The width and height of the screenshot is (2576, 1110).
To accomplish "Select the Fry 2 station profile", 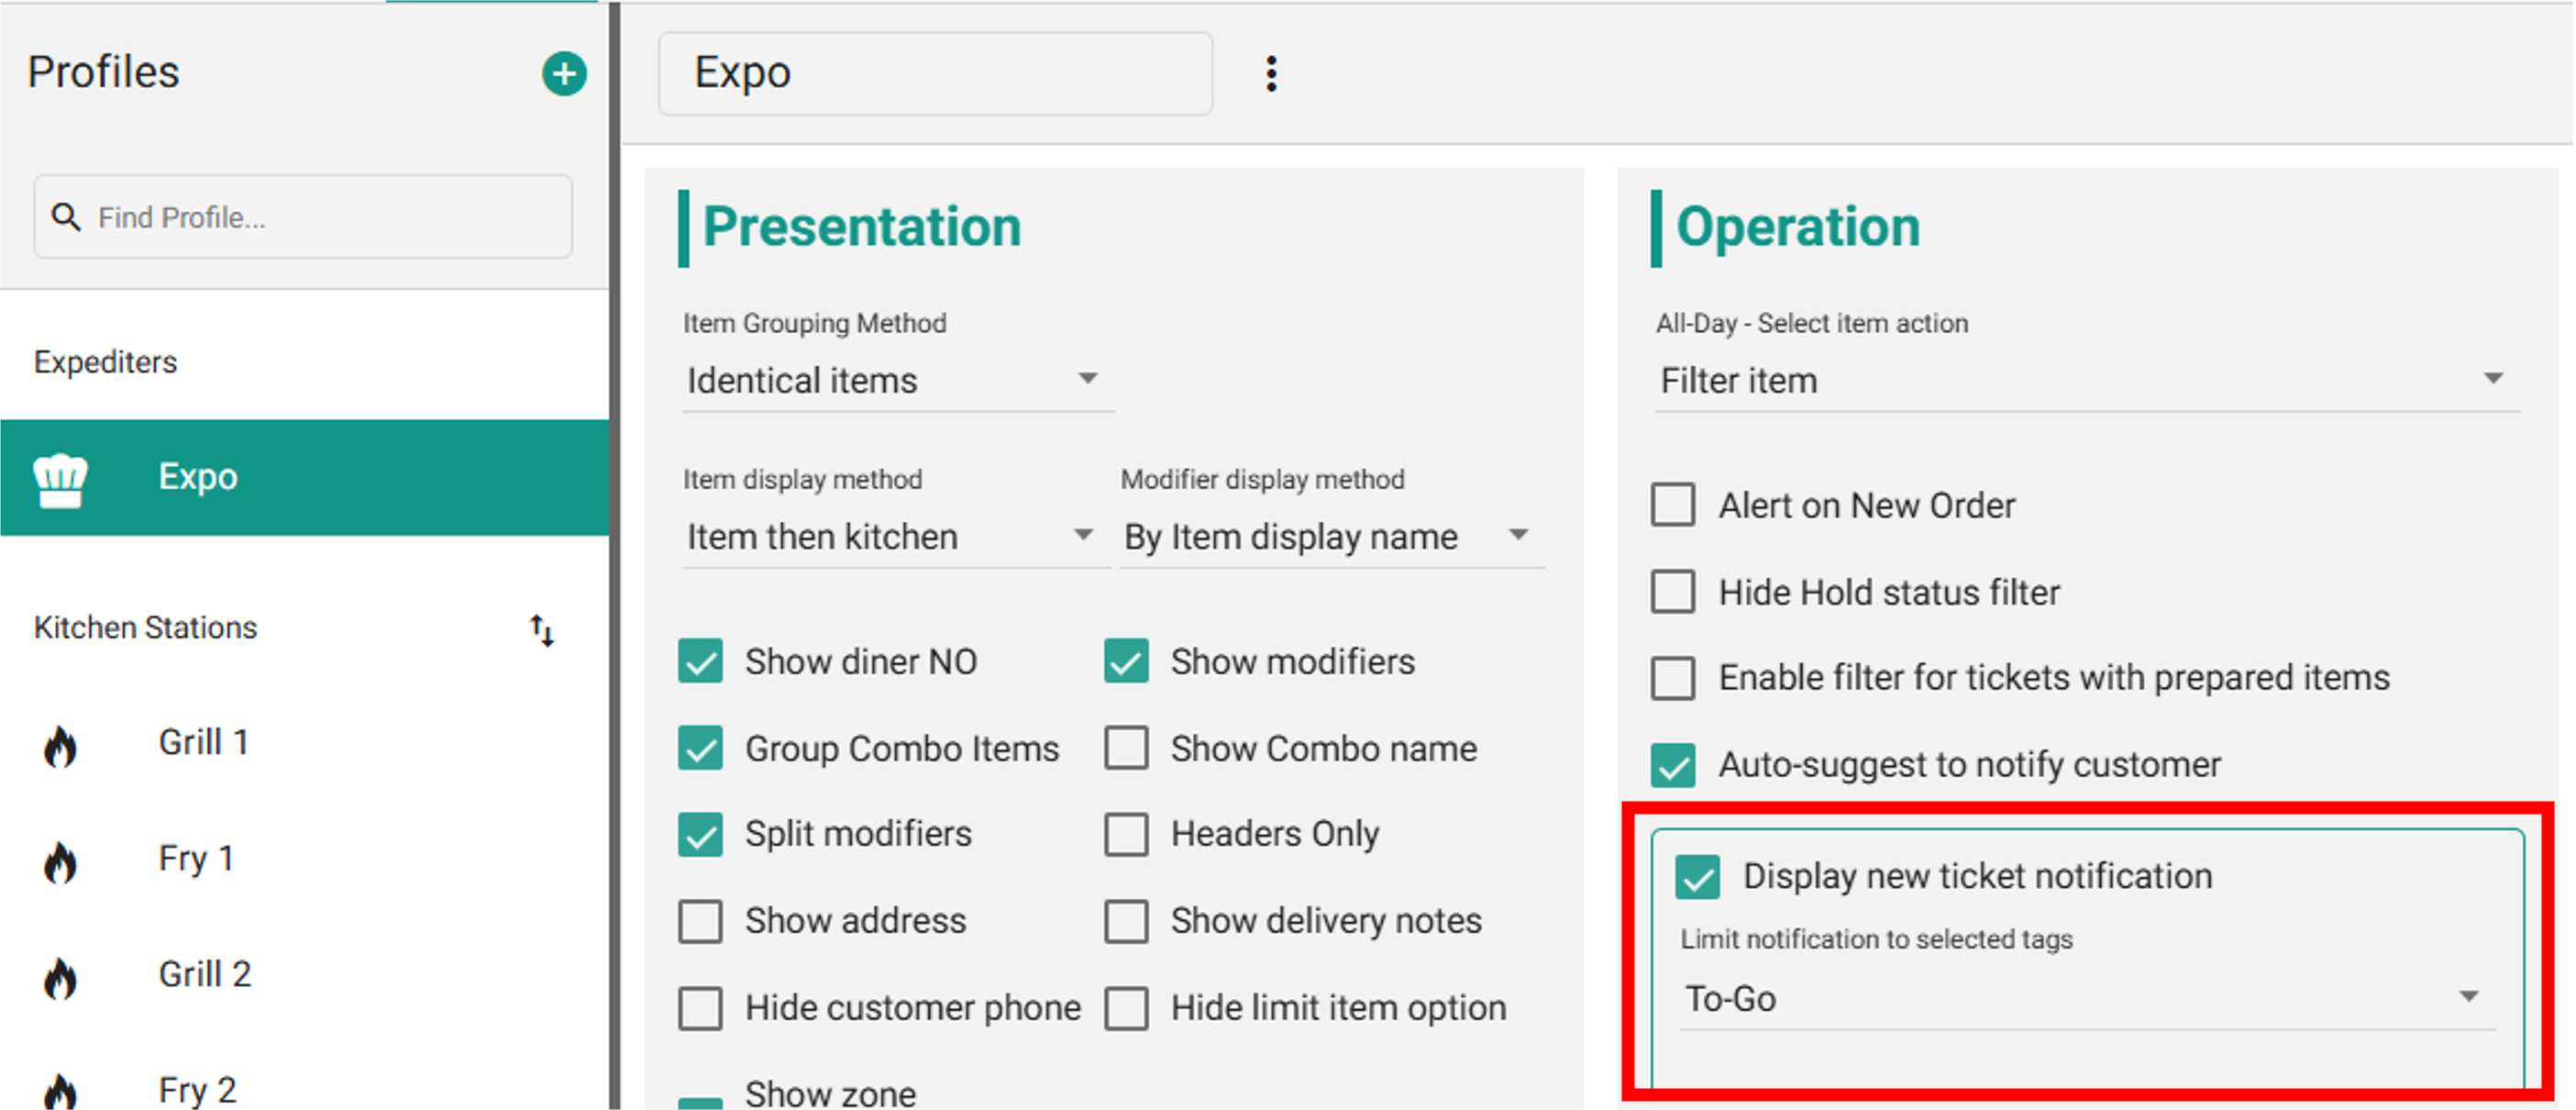I will [x=198, y=1088].
